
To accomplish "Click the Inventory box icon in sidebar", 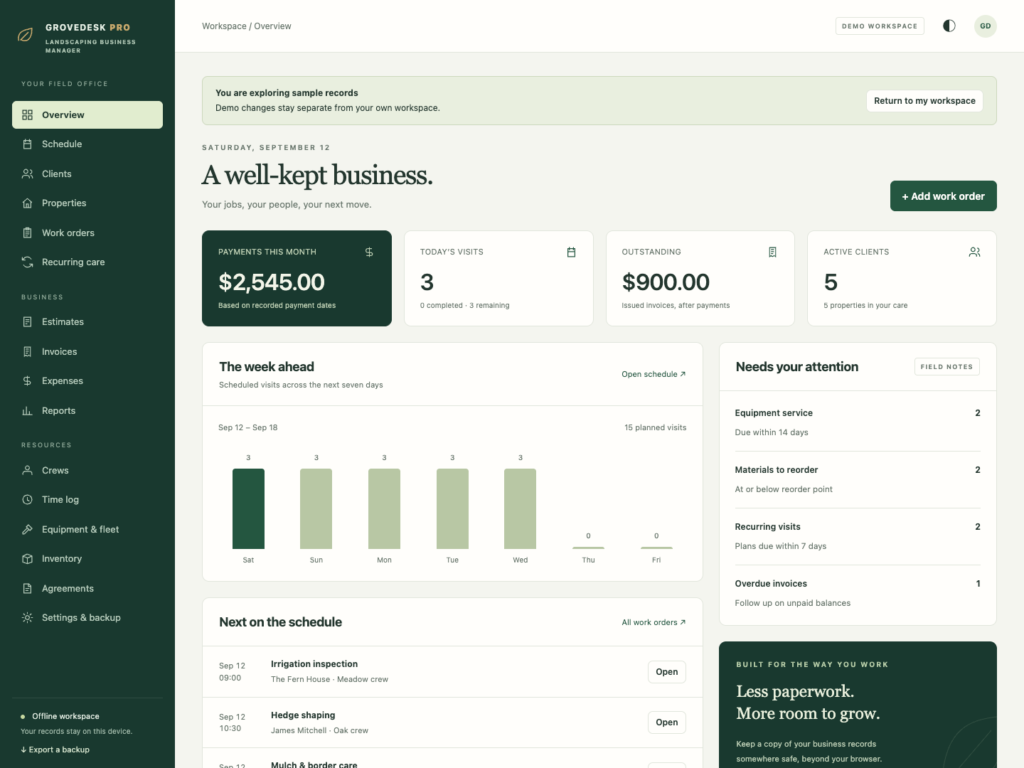I will click(27, 559).
